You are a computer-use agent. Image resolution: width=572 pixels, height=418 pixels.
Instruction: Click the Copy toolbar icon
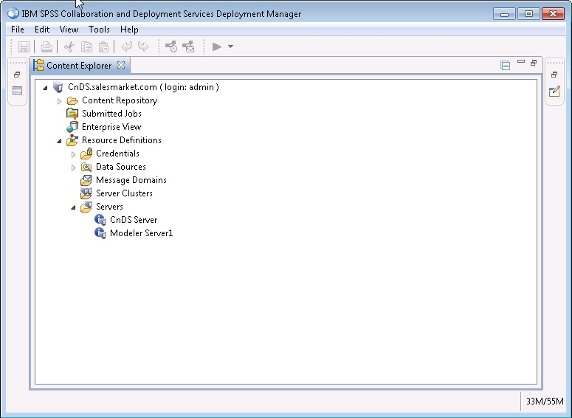[86, 47]
